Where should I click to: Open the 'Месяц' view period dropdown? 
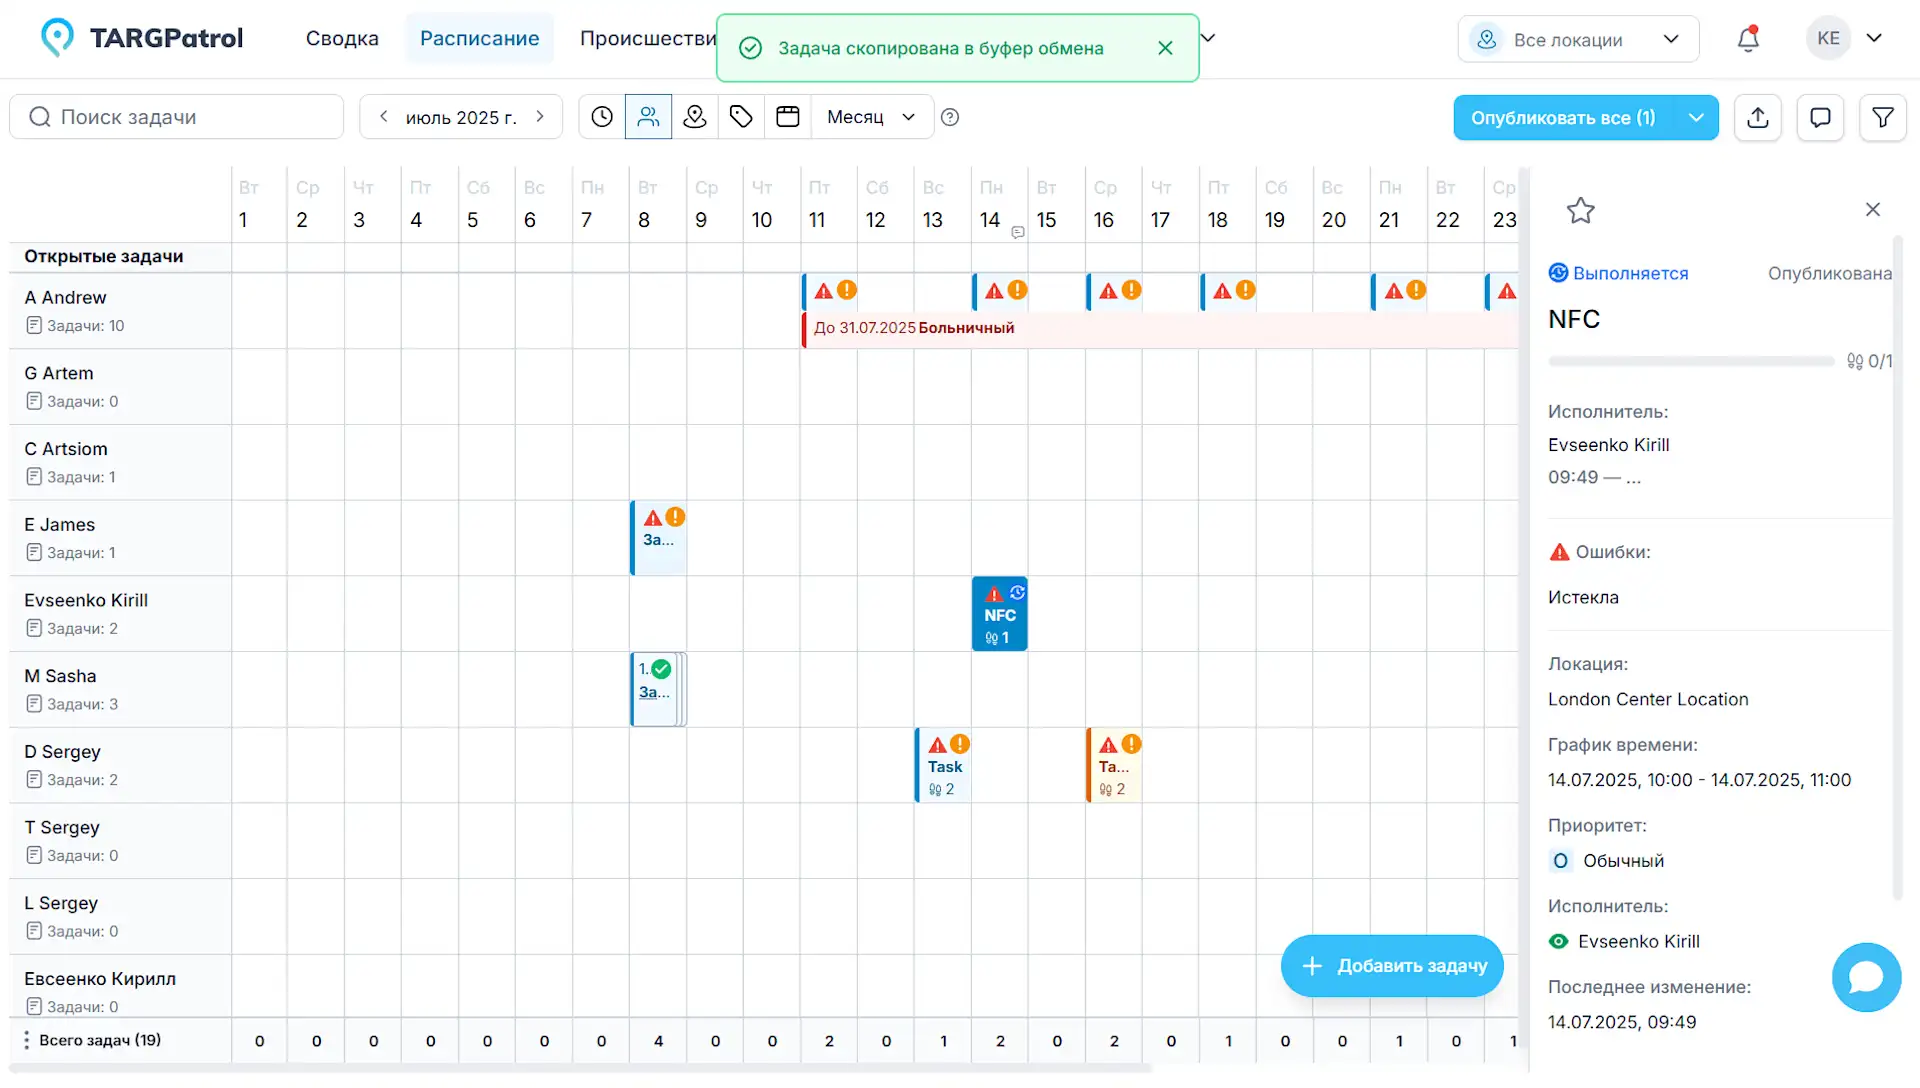point(871,116)
